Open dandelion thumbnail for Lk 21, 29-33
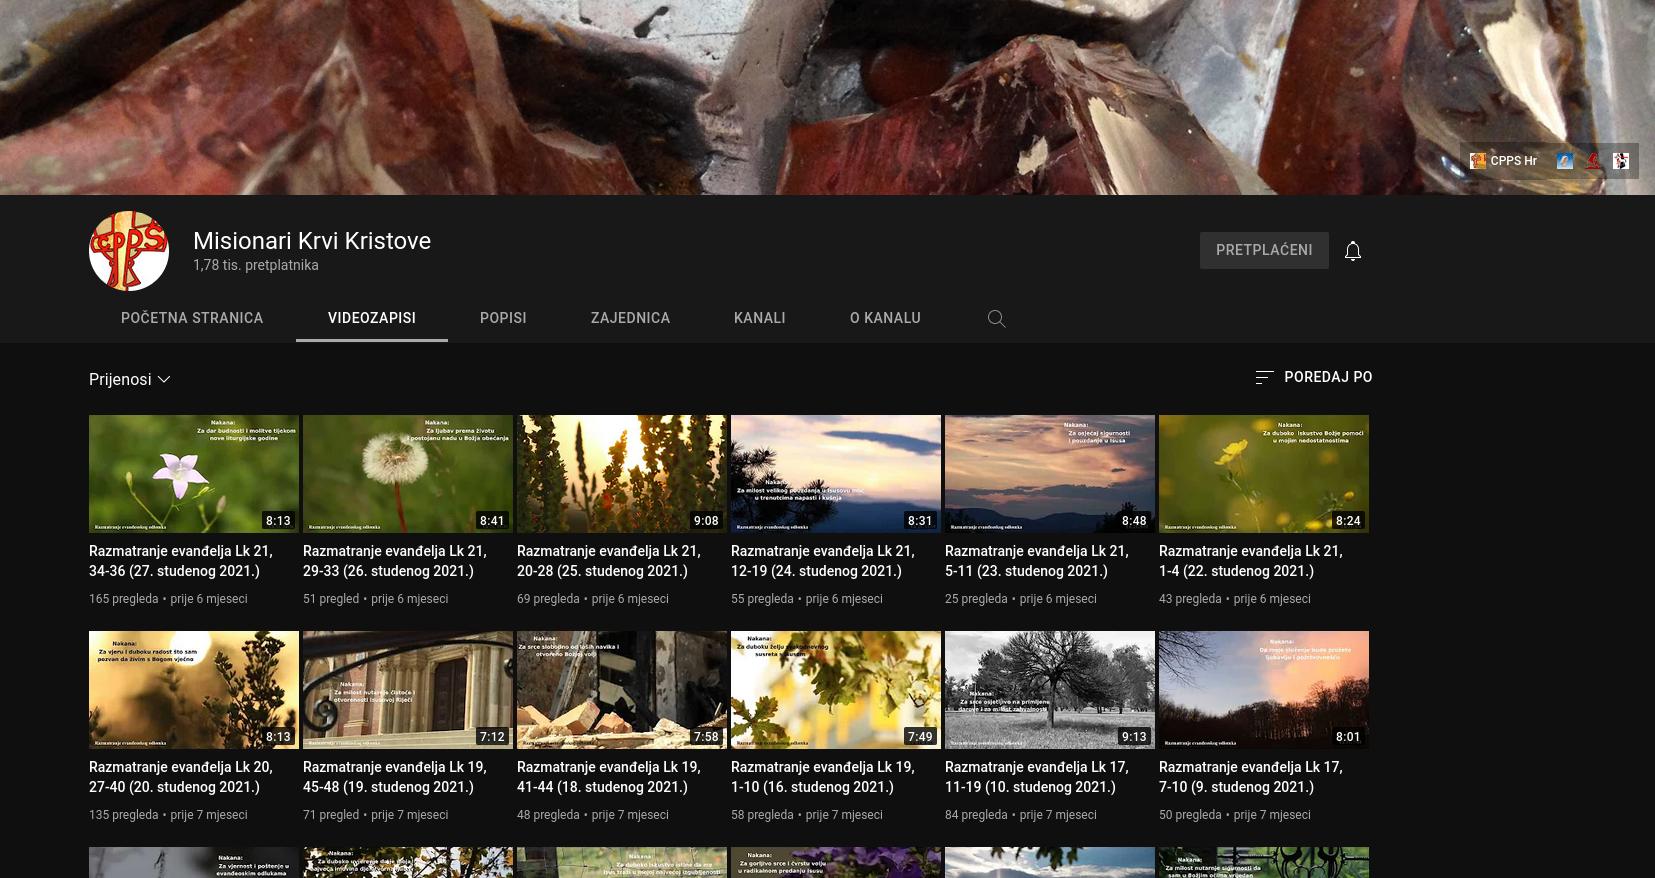The height and width of the screenshot is (878, 1655). pos(408,474)
